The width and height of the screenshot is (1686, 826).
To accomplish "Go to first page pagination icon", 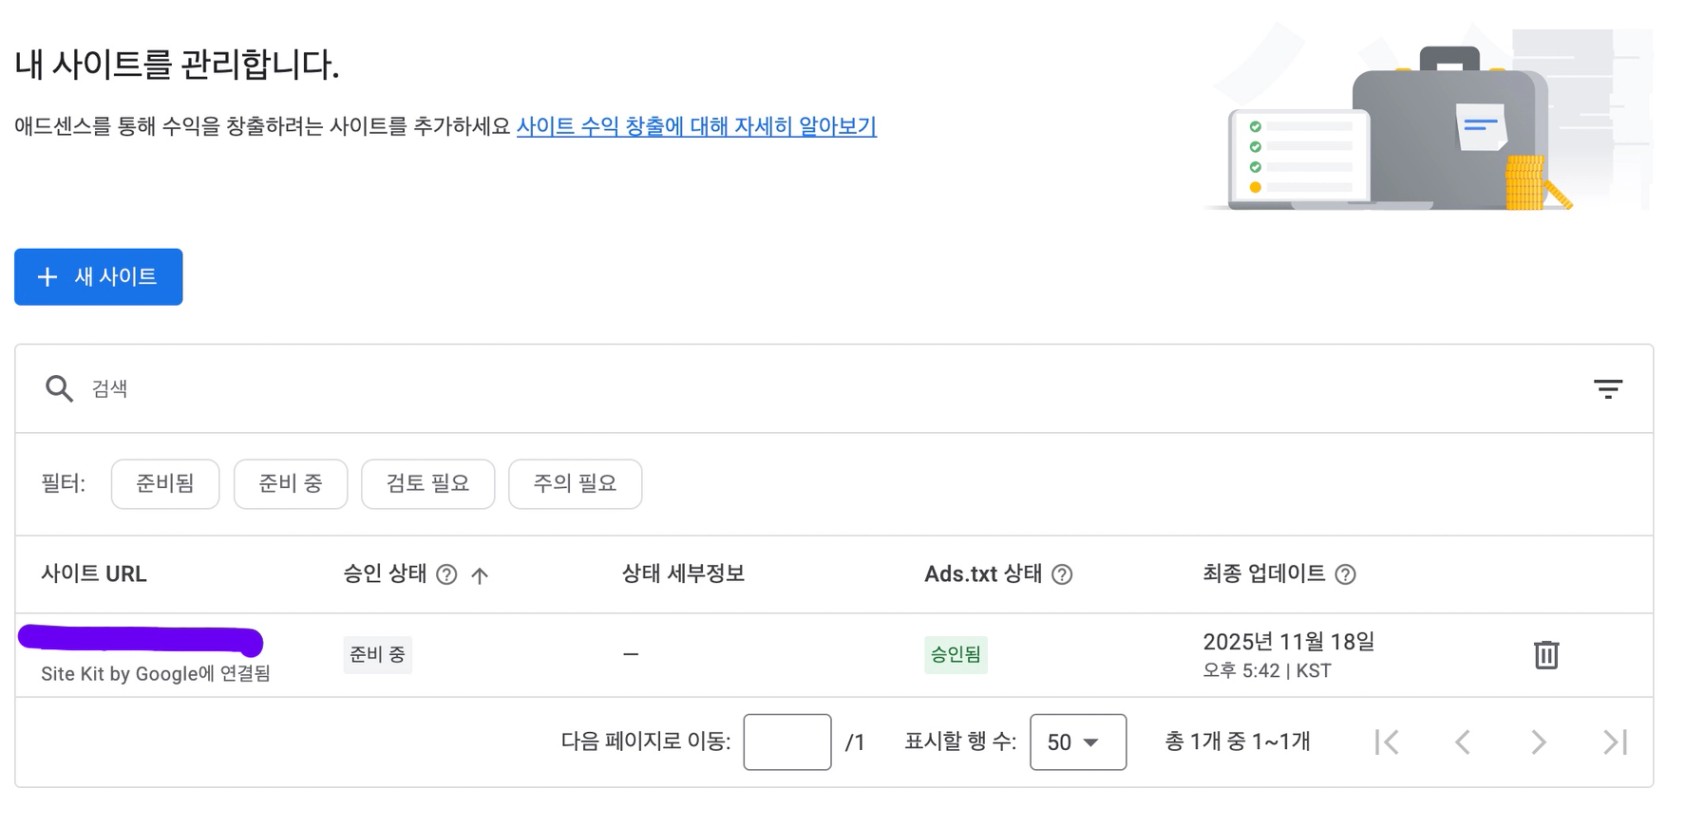I will [1387, 742].
